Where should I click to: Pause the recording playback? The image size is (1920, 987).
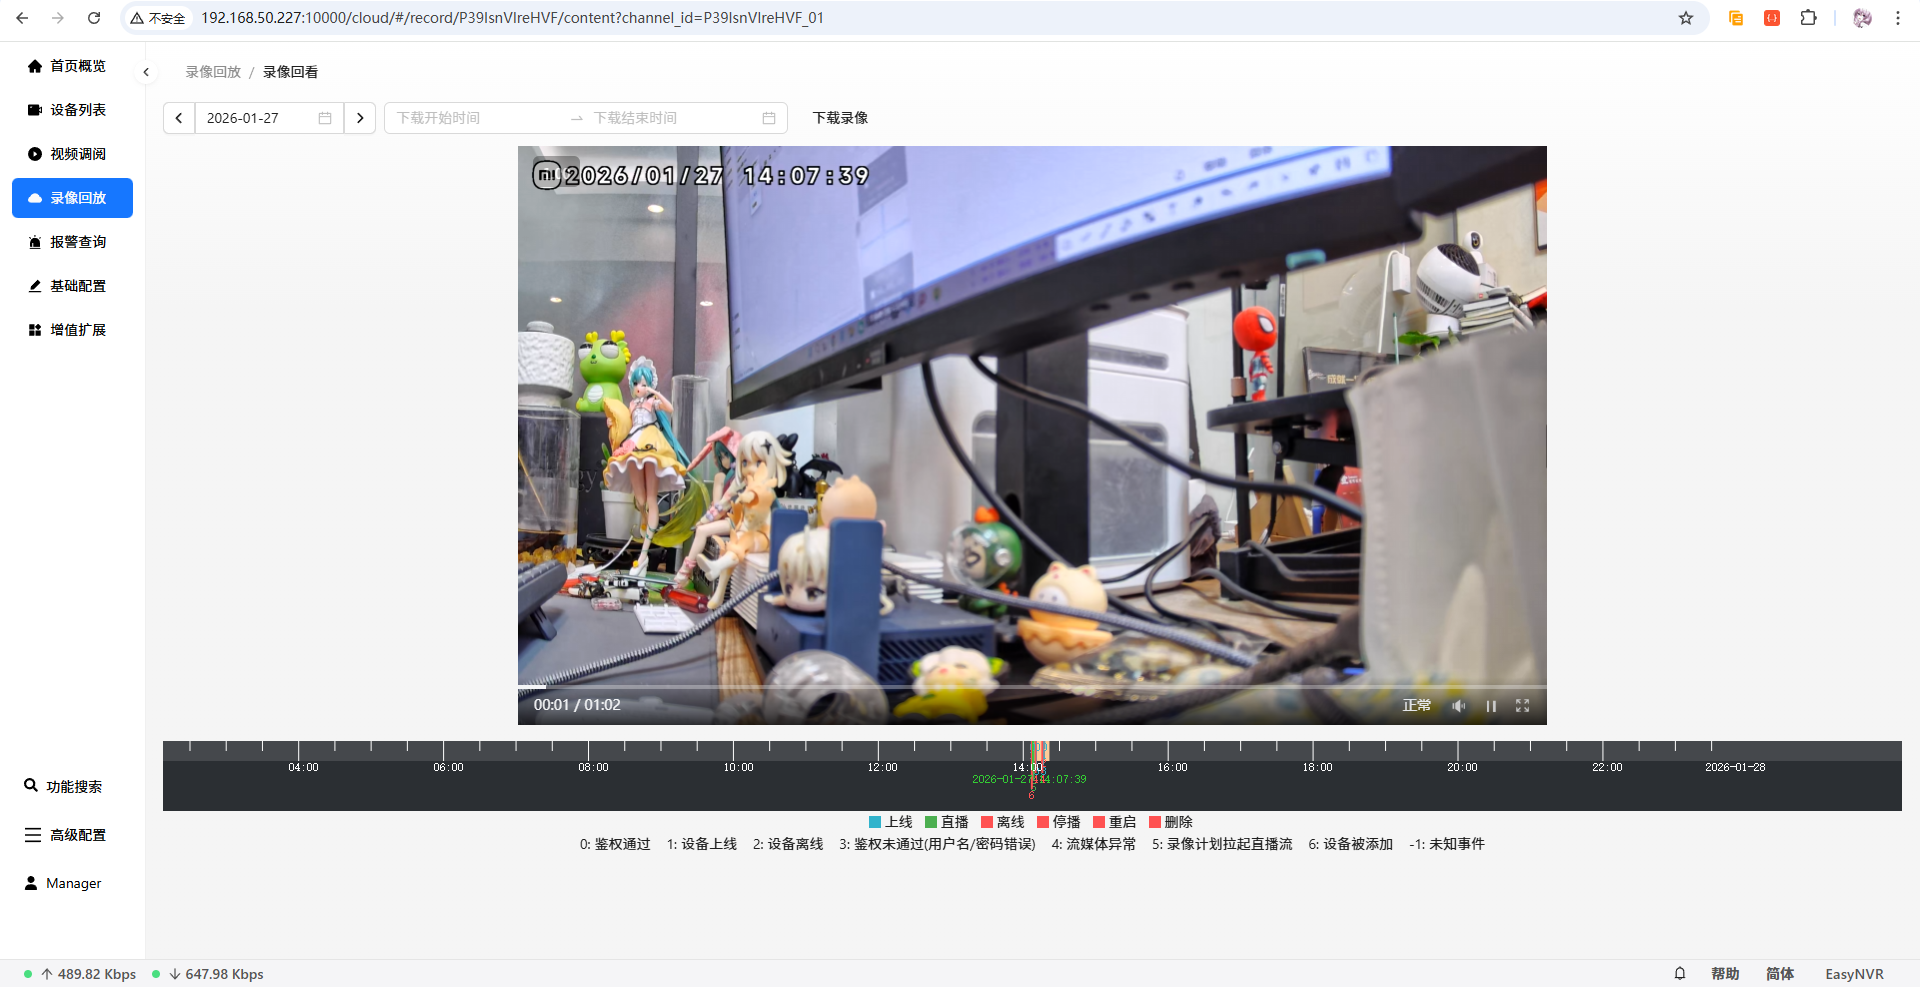pos(1491,706)
